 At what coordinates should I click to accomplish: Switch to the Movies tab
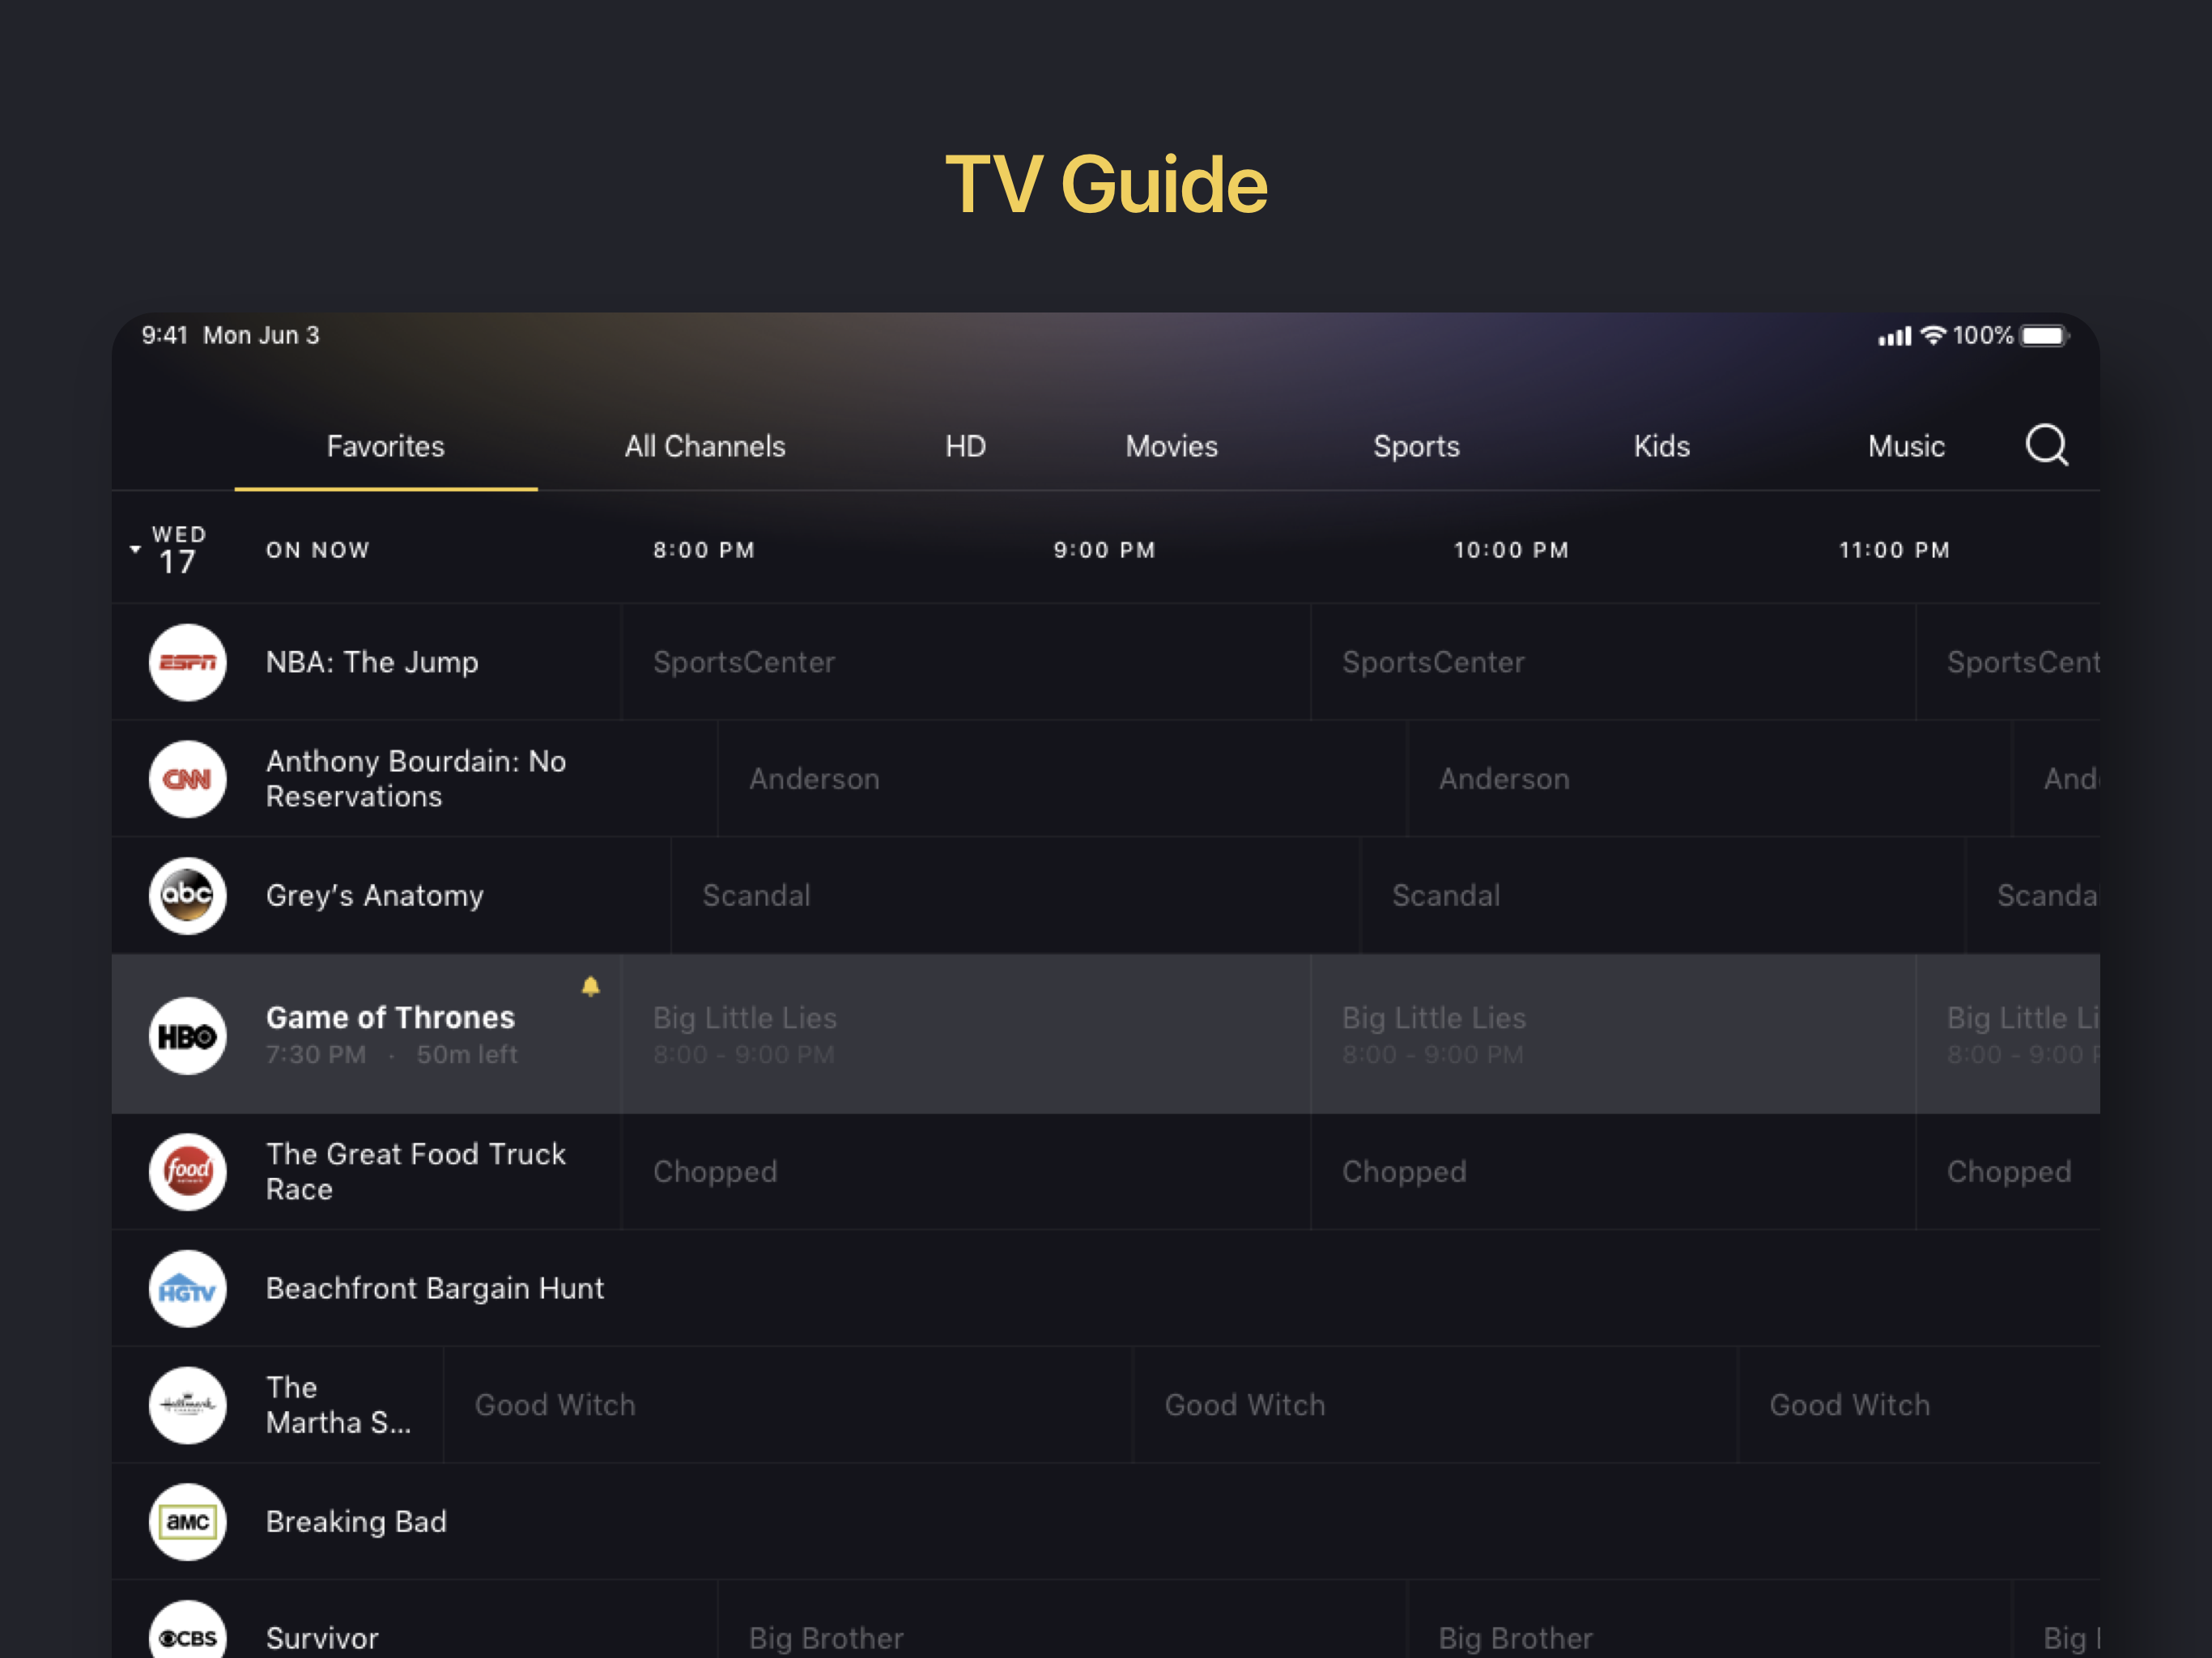click(1172, 446)
